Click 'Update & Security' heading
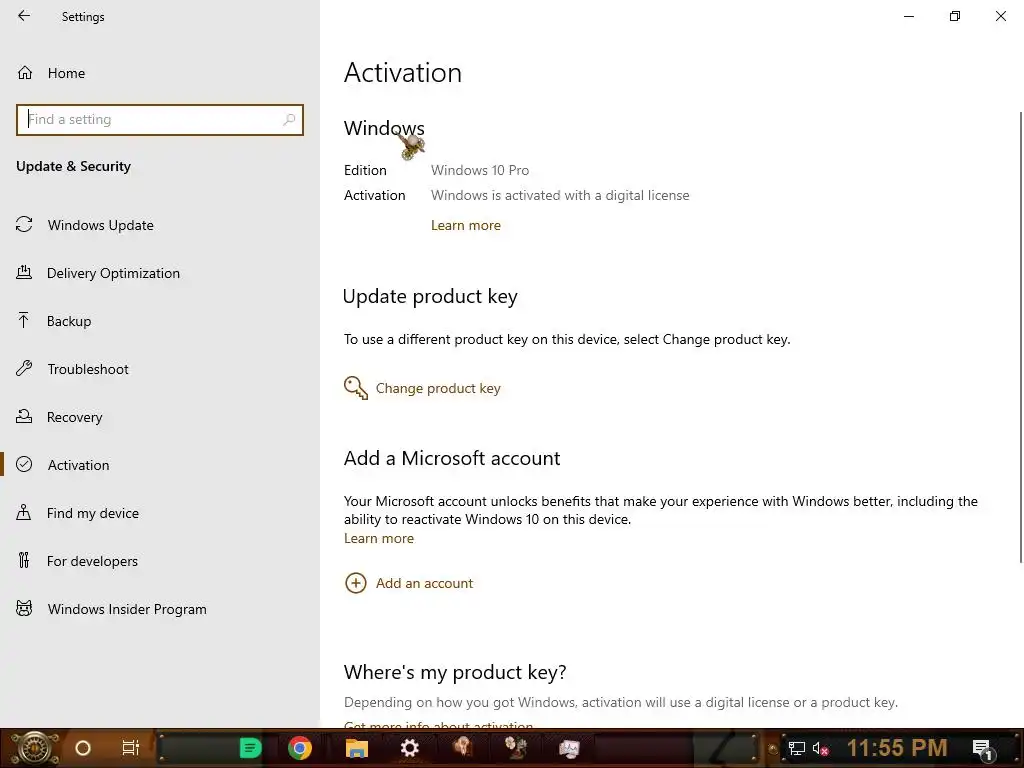Screen dimensions: 1024x768 73,167
